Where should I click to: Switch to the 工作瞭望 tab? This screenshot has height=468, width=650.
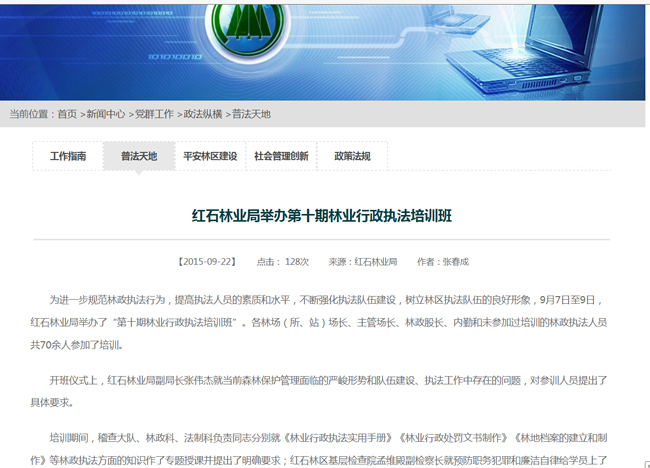68,156
